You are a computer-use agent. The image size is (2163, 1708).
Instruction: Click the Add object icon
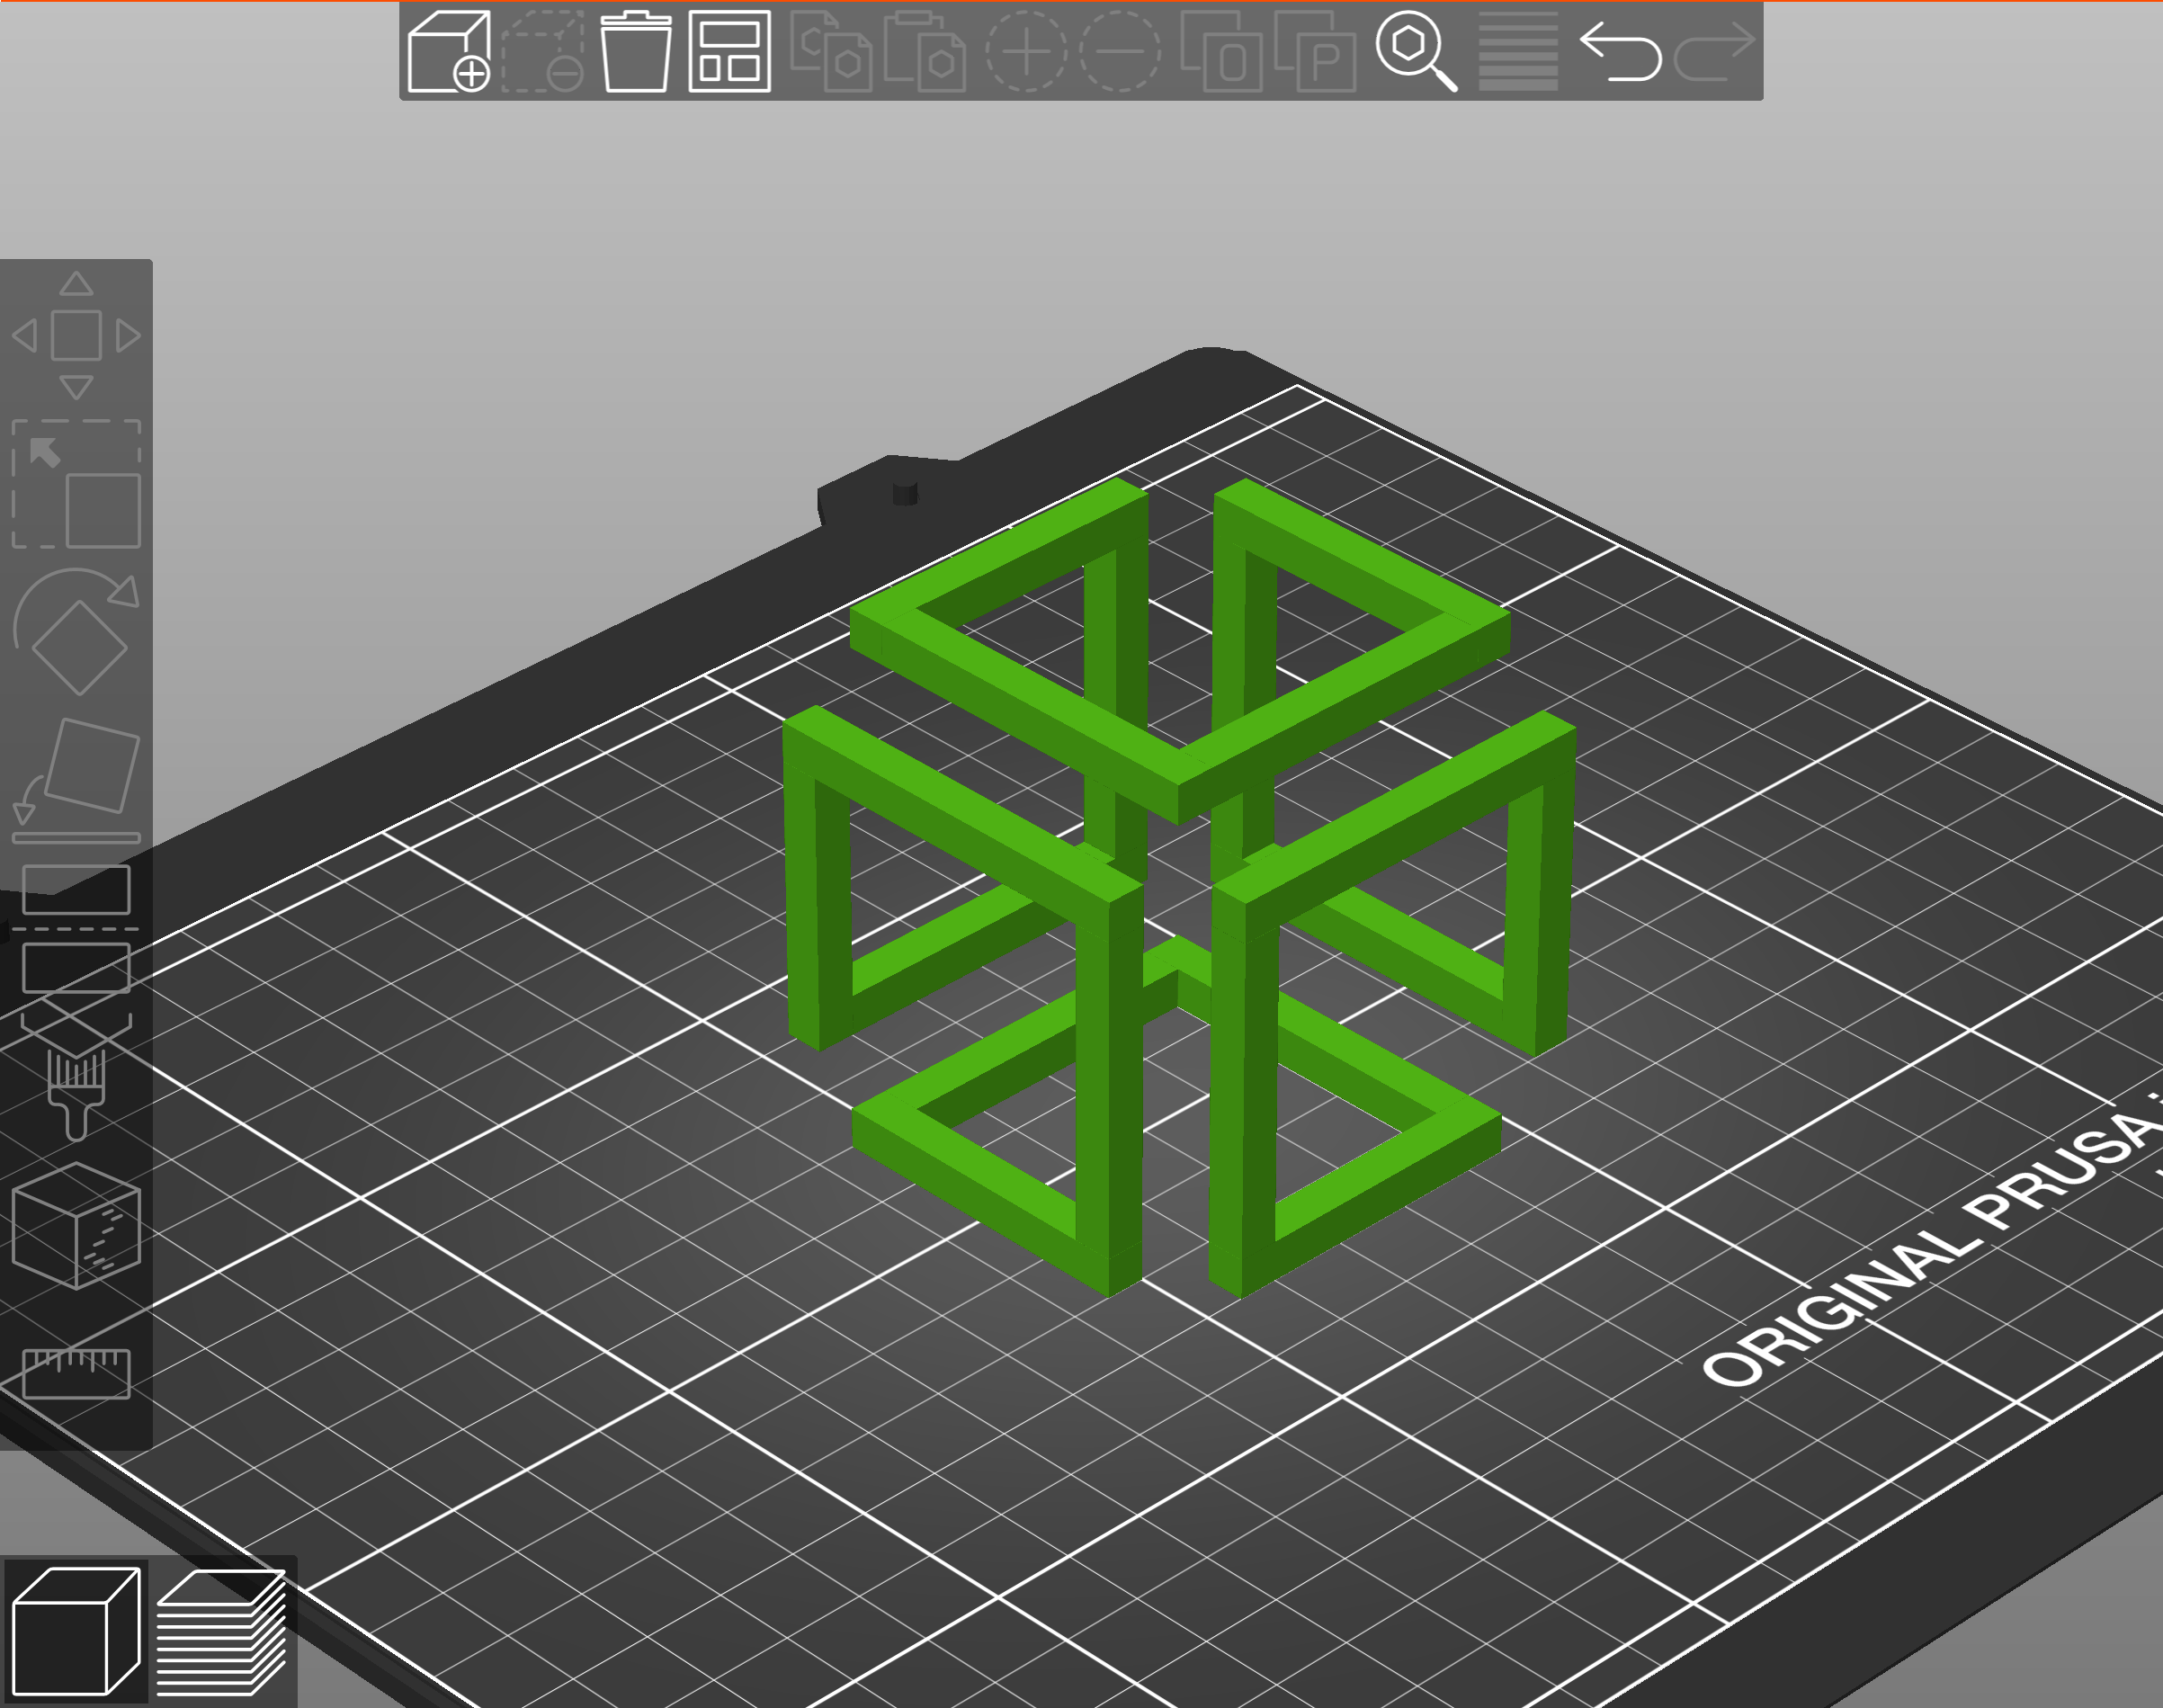[x=449, y=51]
